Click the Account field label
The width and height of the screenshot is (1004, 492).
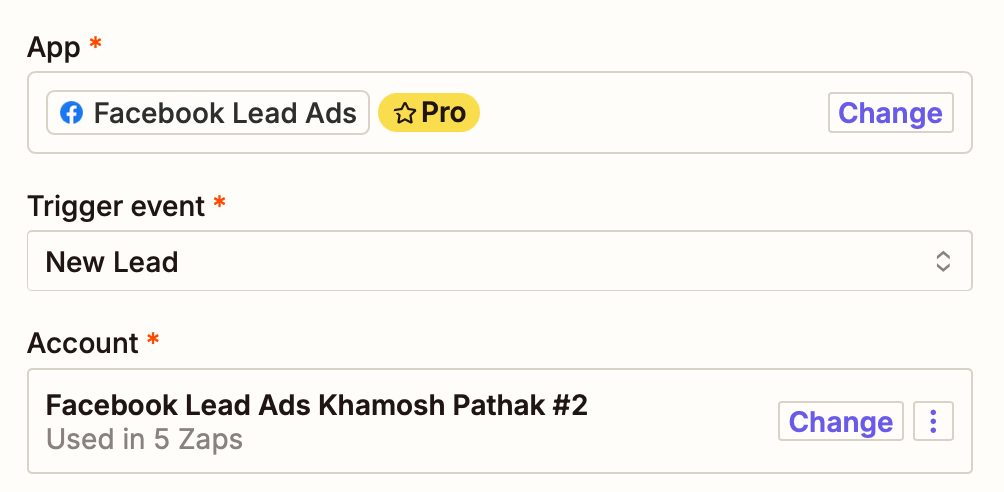82,343
